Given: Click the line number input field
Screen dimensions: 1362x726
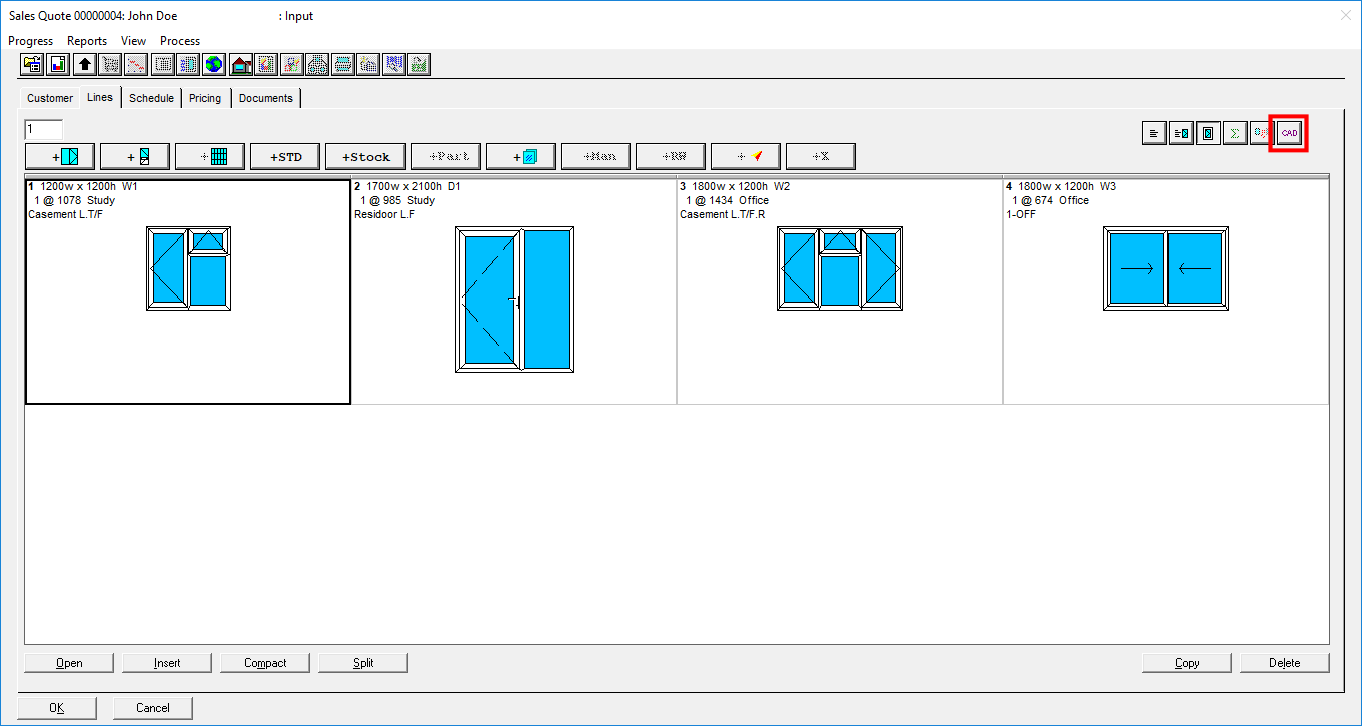Looking at the screenshot, I should 44,129.
